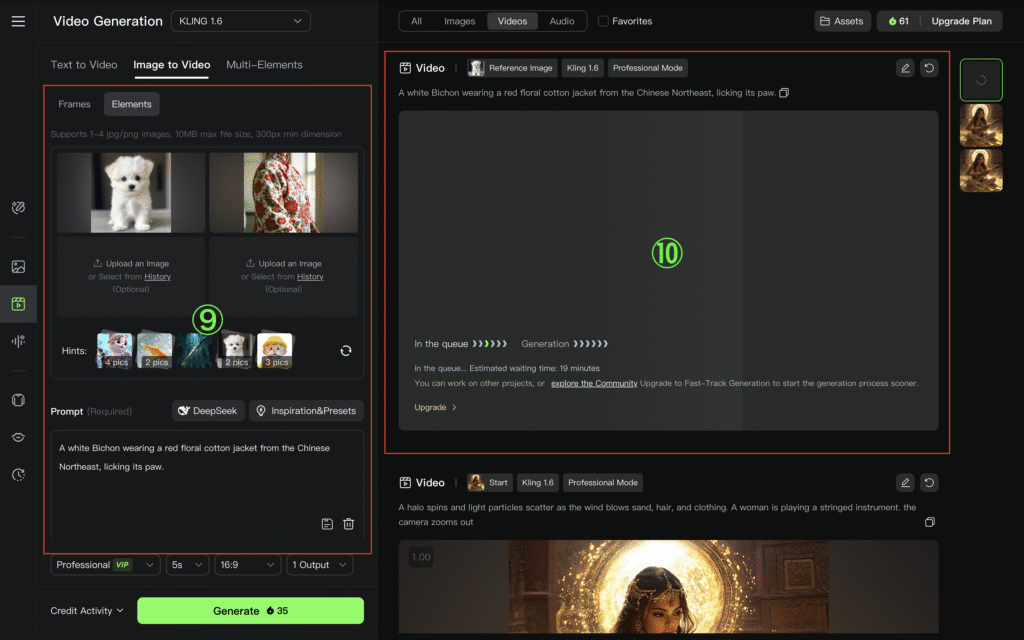This screenshot has height=640, width=1024.
Task: Copy the white Bichon prompt text
Action: tap(784, 93)
